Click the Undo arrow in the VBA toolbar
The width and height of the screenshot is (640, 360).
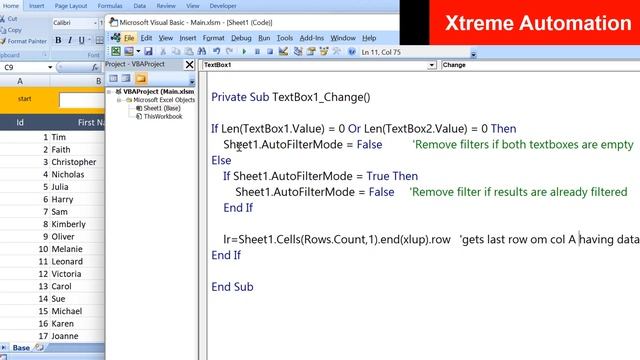click(216, 51)
